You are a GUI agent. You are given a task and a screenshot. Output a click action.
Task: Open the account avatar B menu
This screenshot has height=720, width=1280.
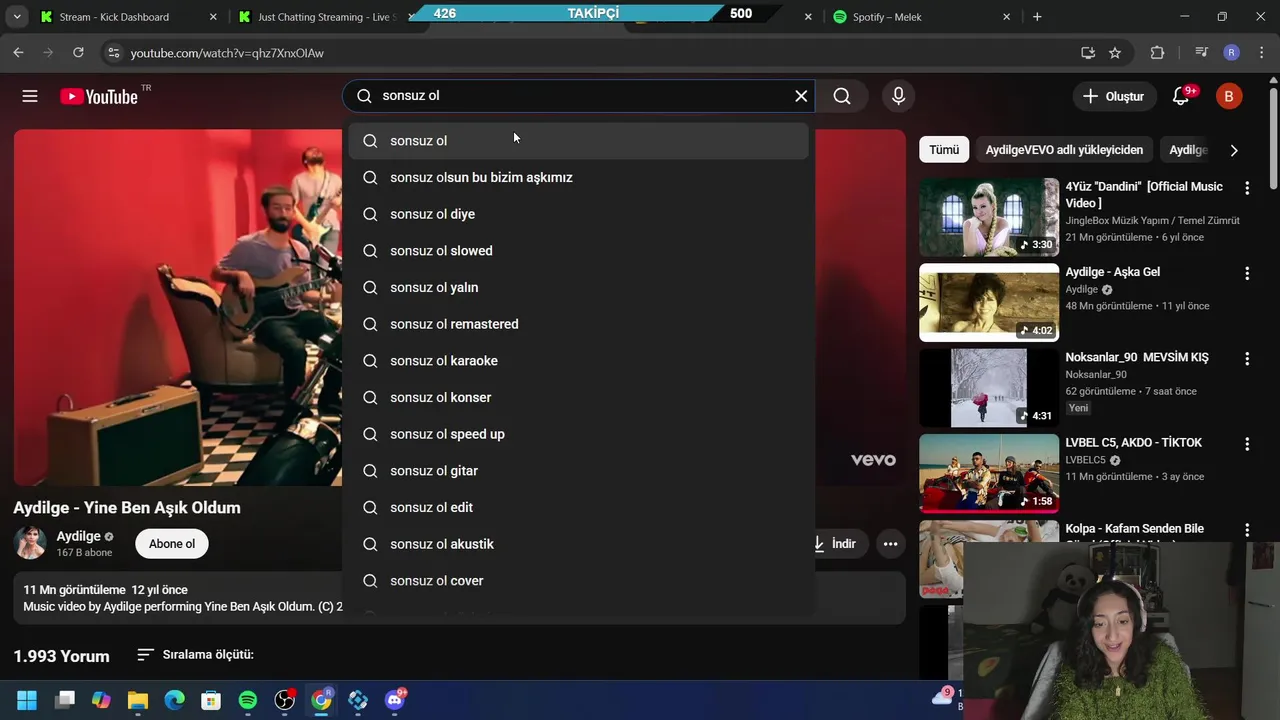pos(1228,96)
